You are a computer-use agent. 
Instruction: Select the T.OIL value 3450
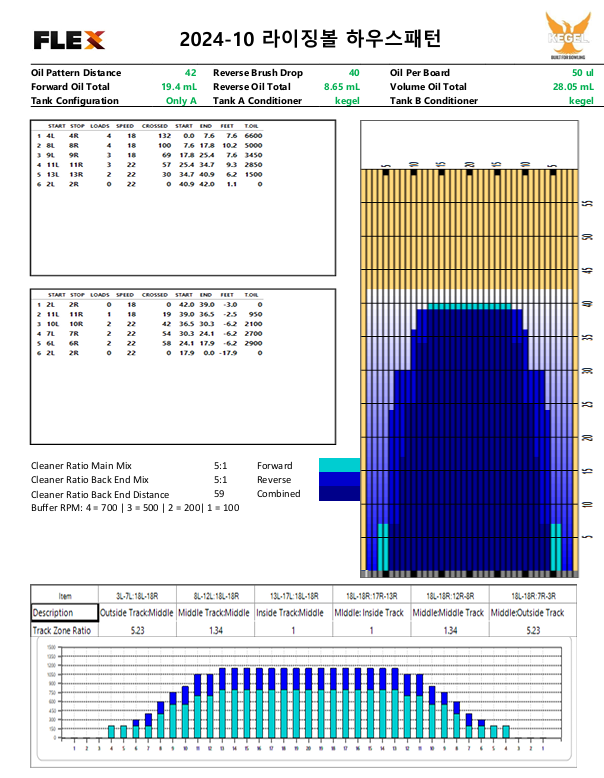coord(253,155)
